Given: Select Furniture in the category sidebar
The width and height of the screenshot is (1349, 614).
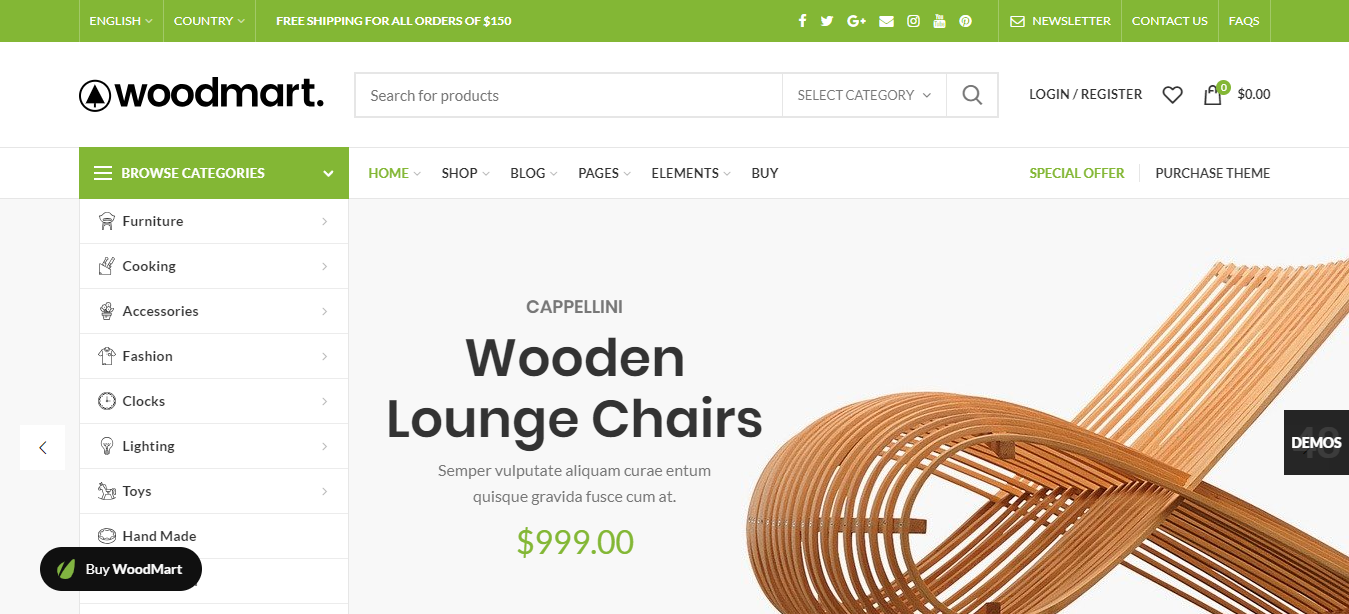Looking at the screenshot, I should point(153,221).
